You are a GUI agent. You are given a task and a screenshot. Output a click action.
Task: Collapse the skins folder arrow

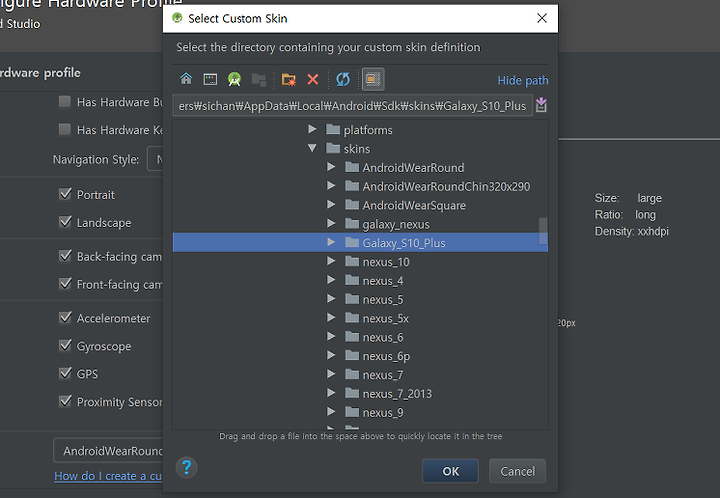312,148
